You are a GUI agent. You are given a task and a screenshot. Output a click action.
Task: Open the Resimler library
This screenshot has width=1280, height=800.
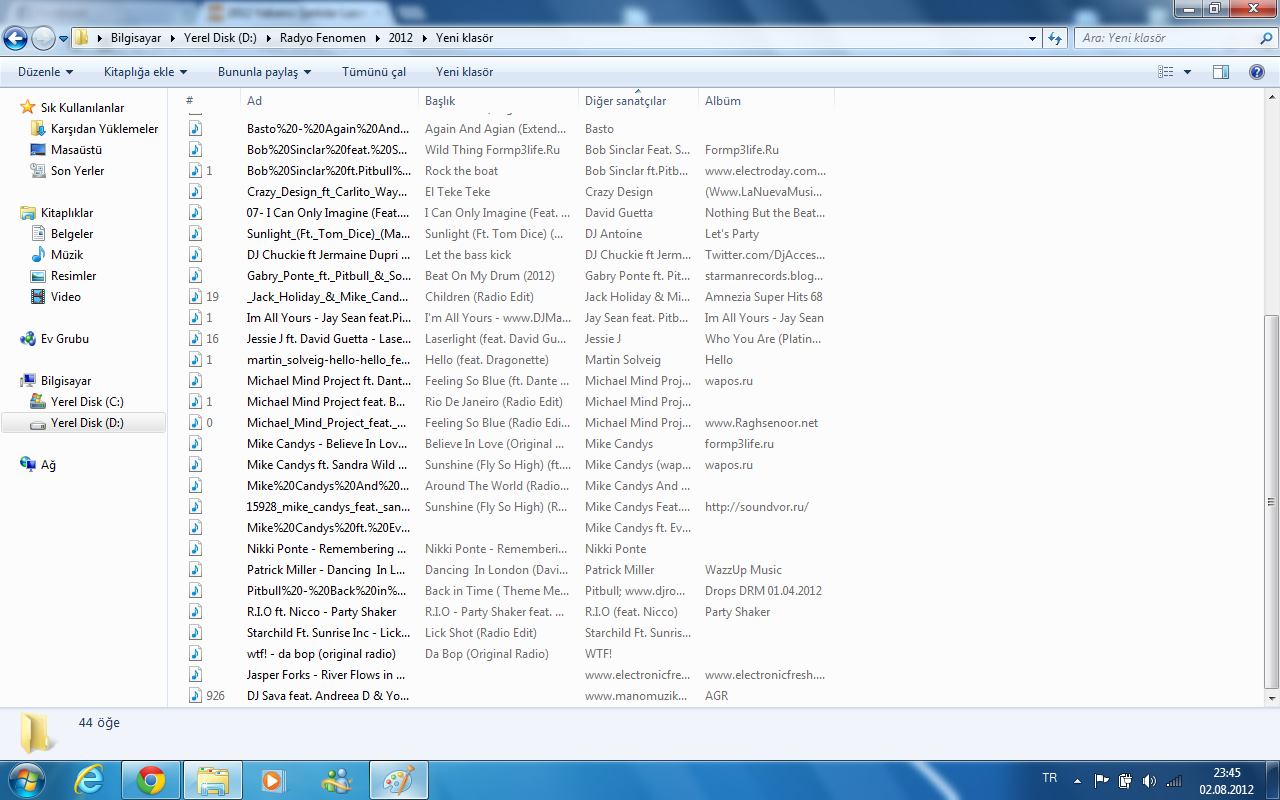coord(74,276)
